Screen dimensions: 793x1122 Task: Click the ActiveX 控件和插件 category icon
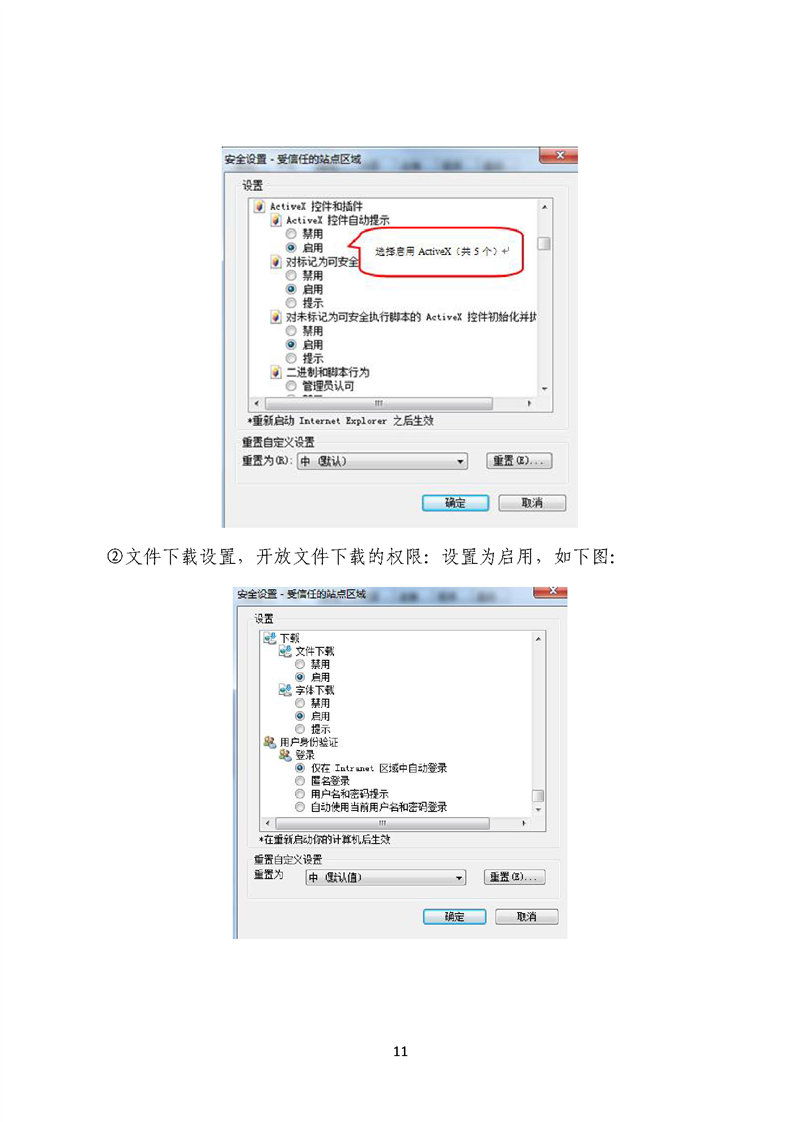tap(259, 206)
